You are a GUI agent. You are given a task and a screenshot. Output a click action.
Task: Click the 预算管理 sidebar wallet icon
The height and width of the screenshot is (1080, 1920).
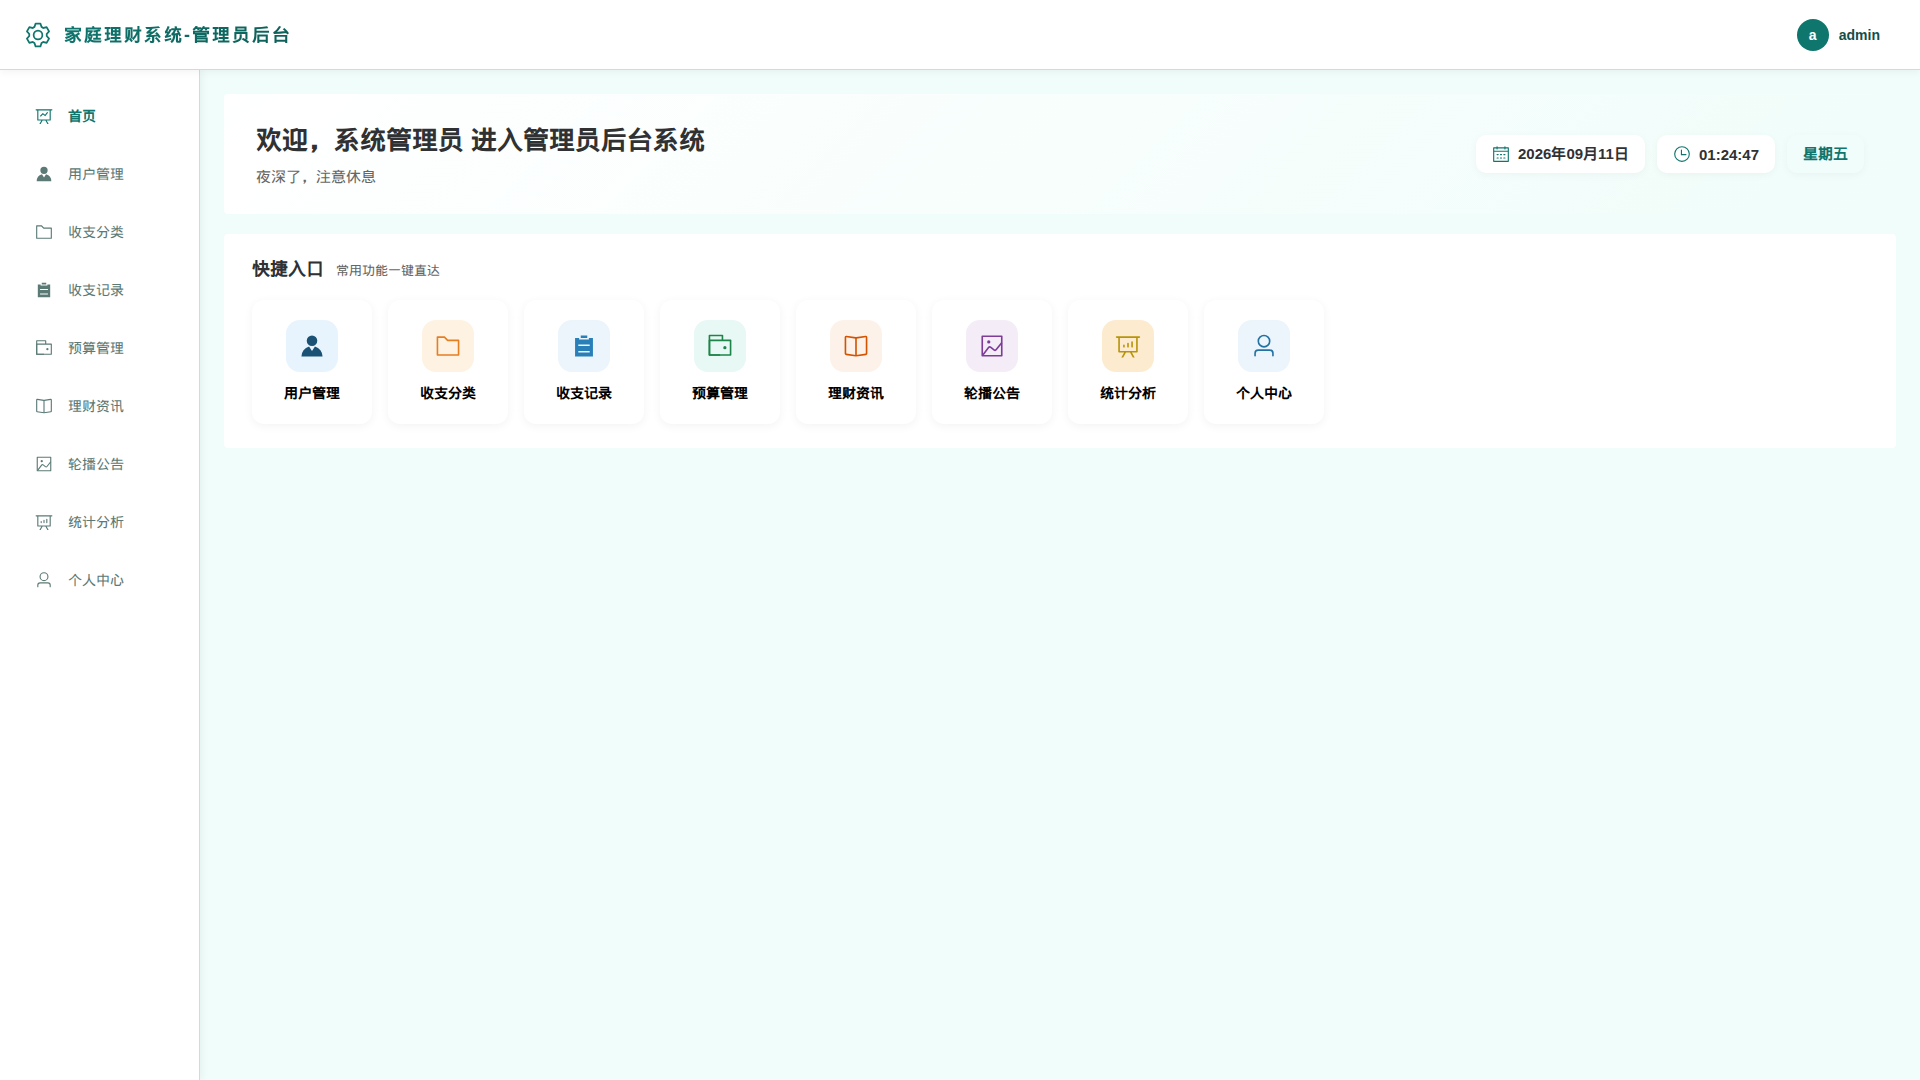(44, 348)
